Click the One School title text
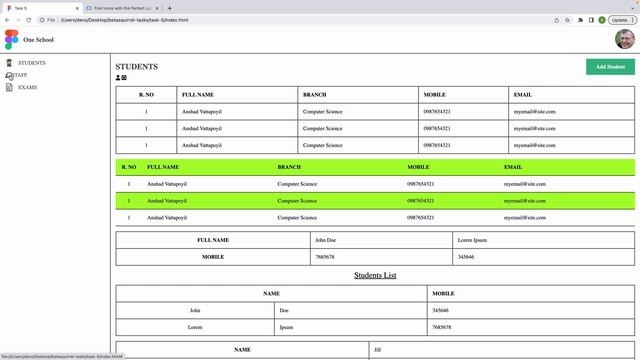The width and height of the screenshot is (640, 360). point(38,40)
